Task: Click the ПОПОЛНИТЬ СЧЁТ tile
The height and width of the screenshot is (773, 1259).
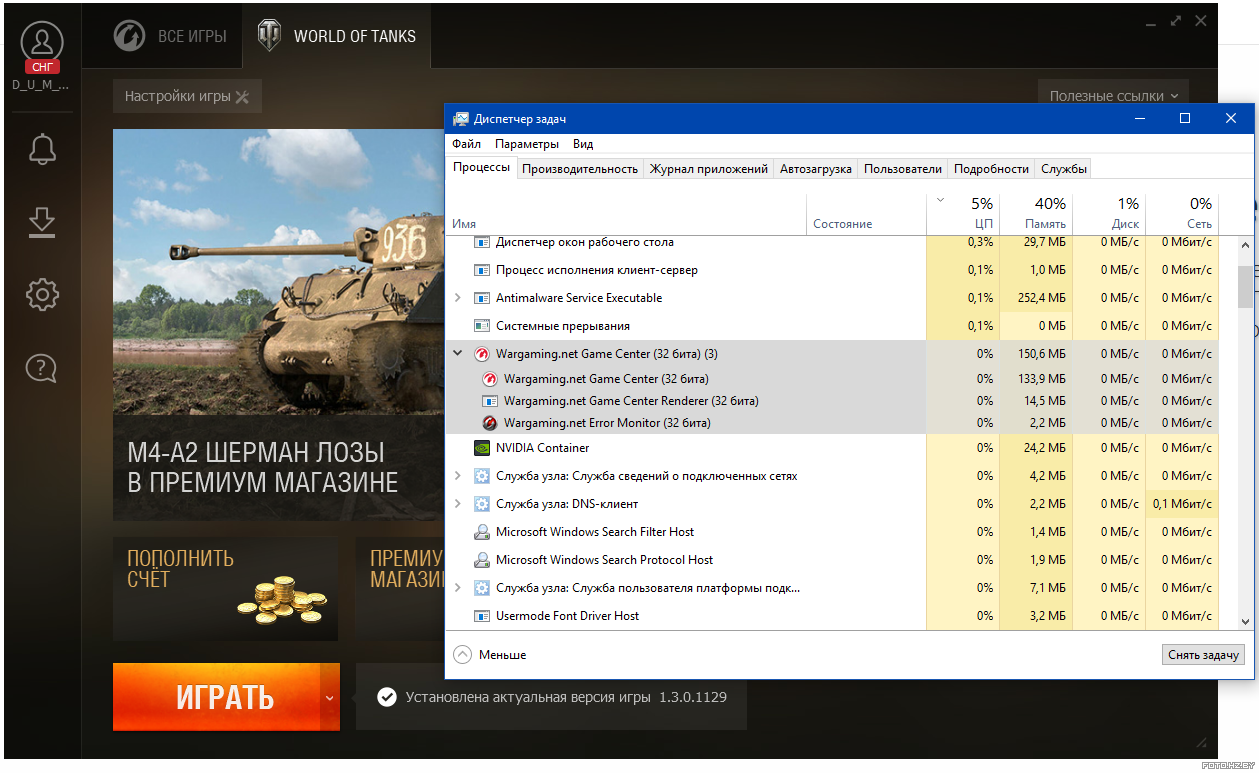Action: pos(225,589)
